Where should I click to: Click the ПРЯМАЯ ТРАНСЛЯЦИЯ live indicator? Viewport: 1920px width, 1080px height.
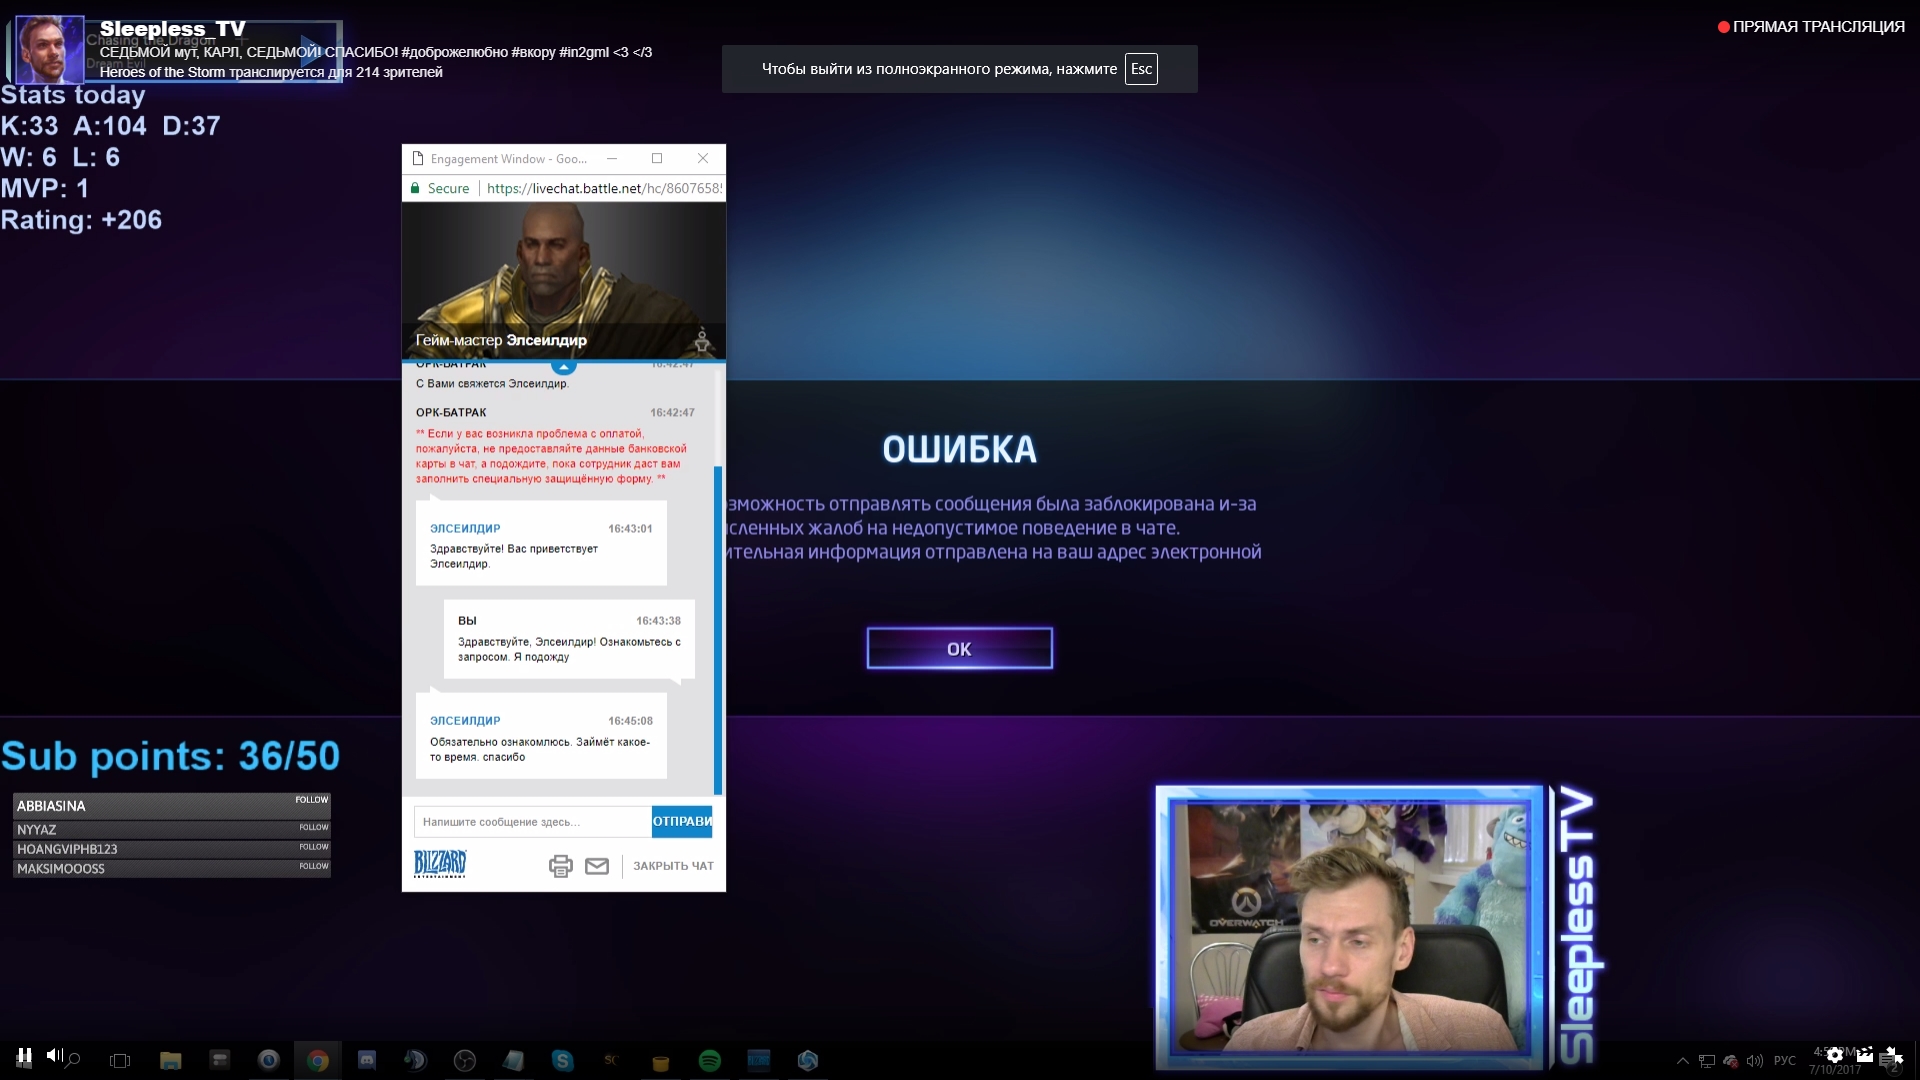[1811, 27]
